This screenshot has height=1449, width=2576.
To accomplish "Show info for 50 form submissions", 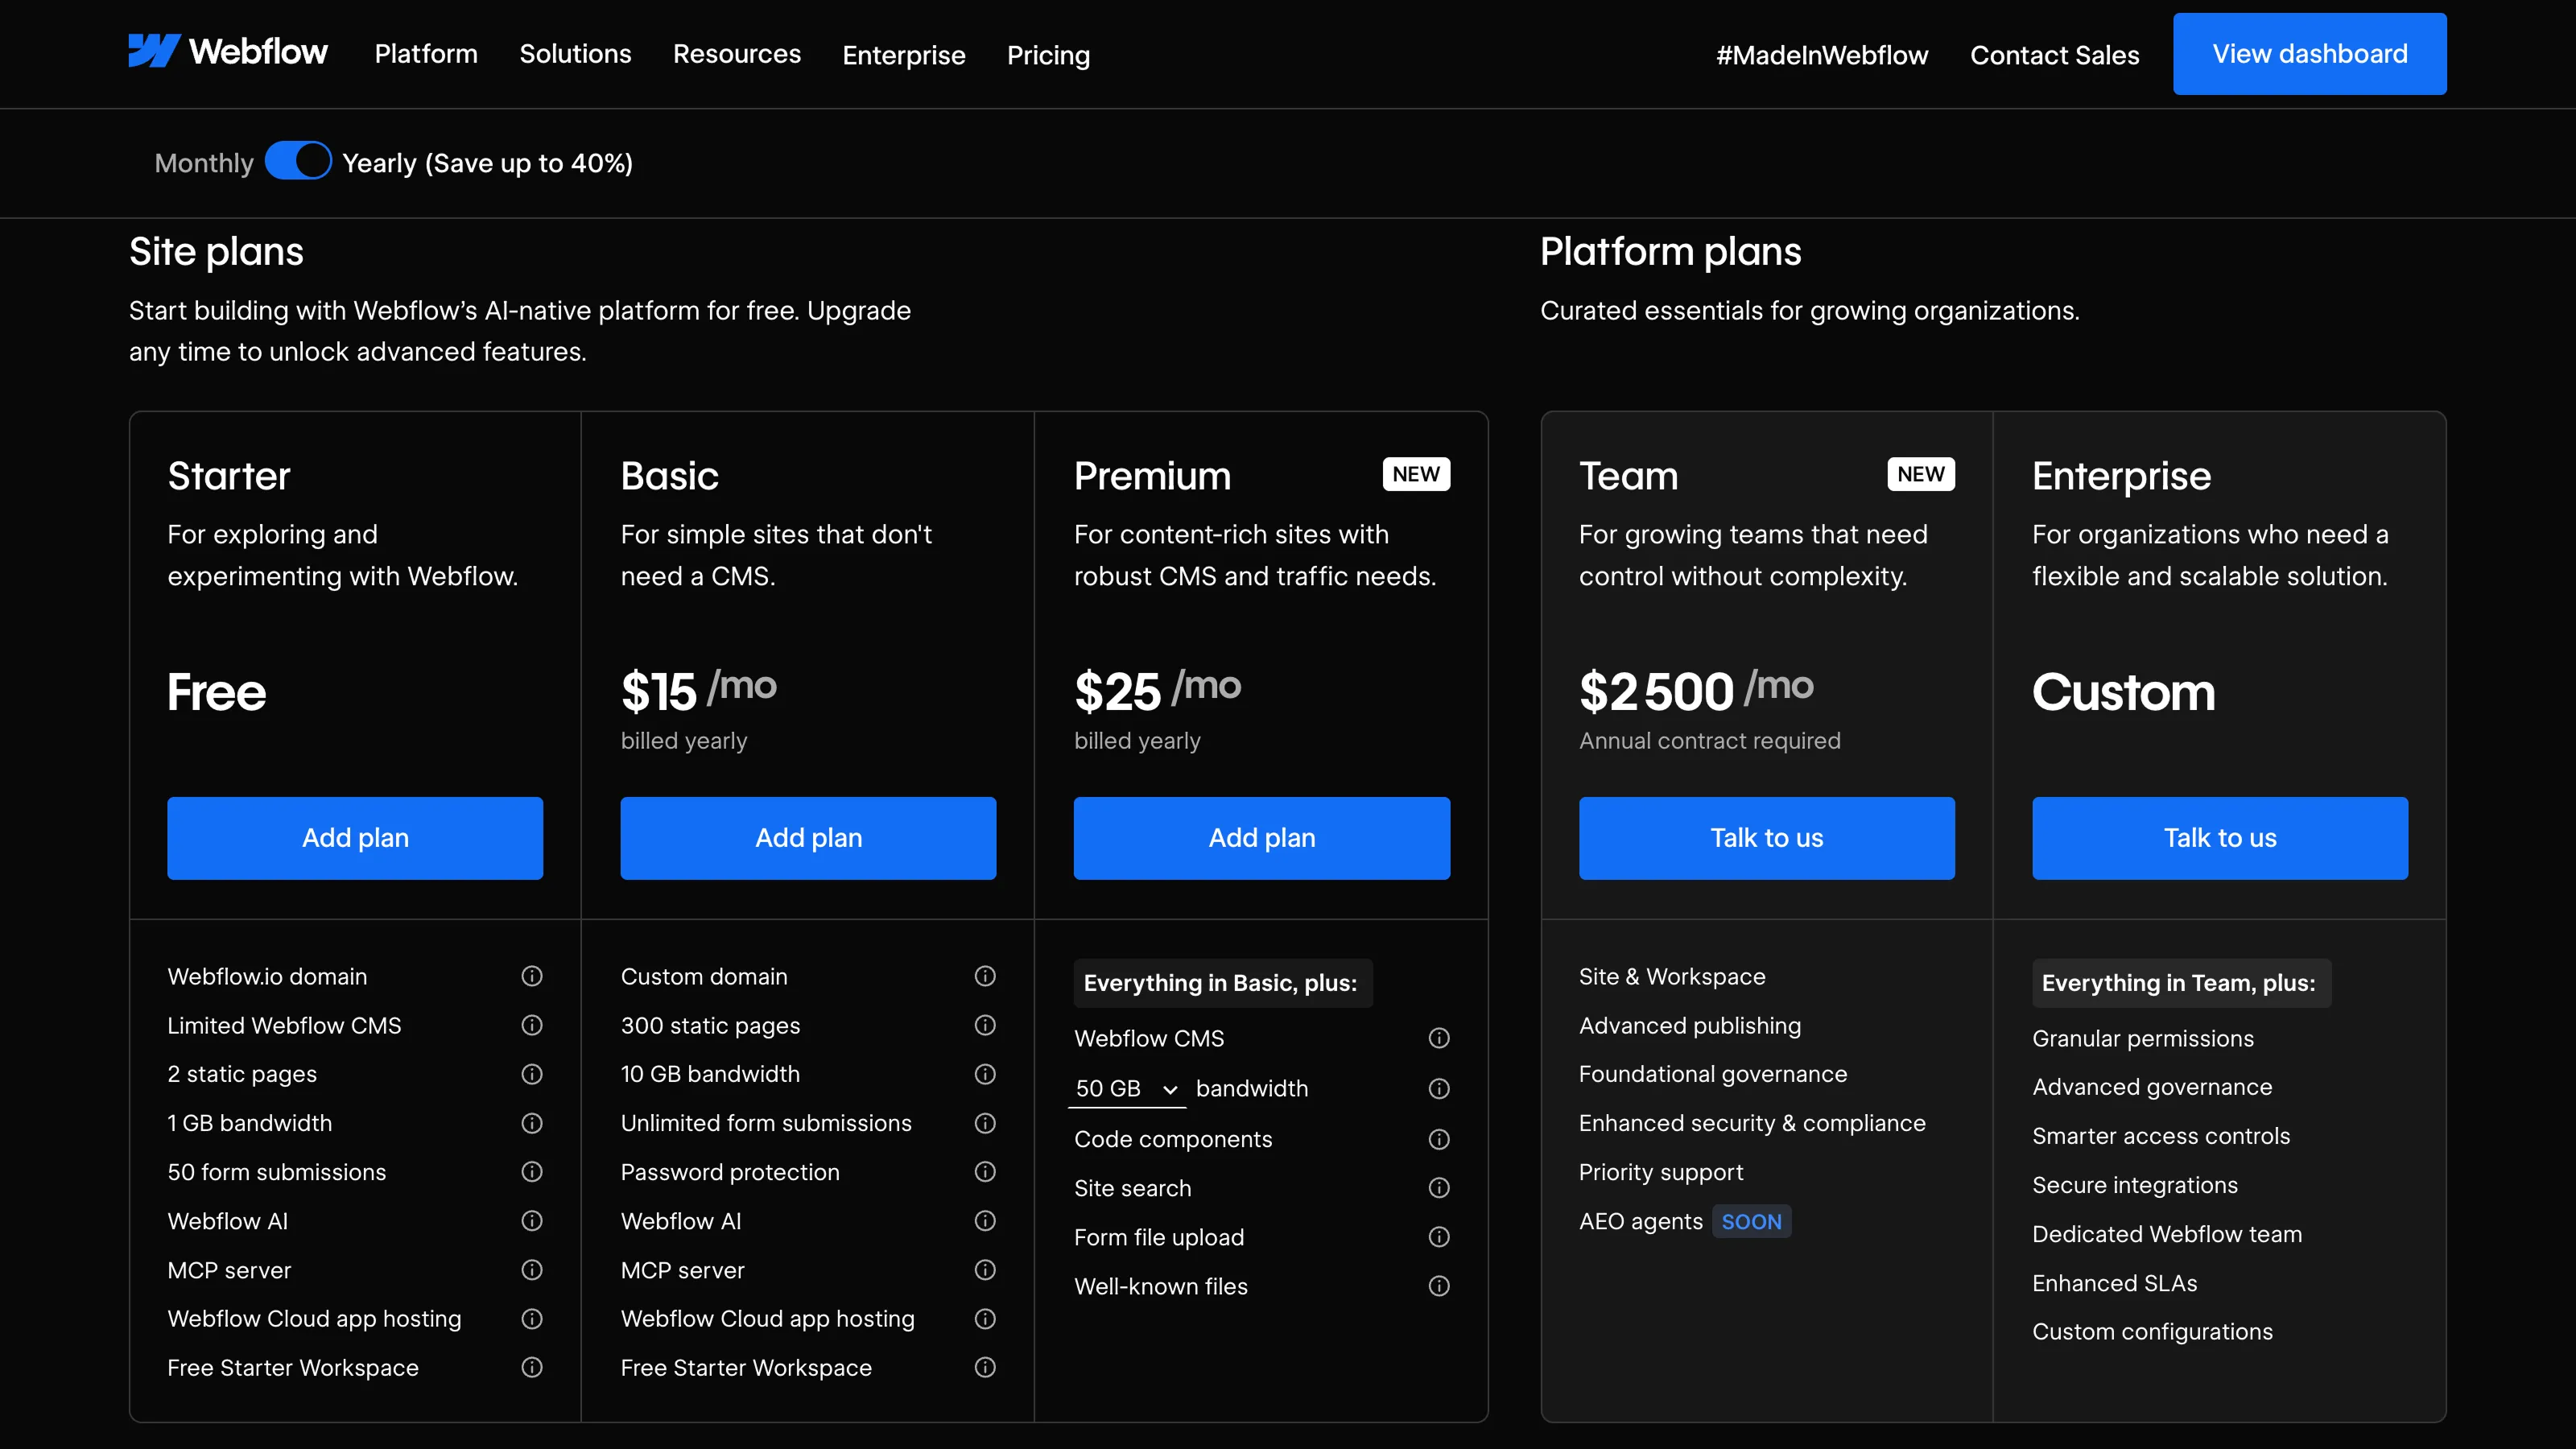I will 532,1172.
